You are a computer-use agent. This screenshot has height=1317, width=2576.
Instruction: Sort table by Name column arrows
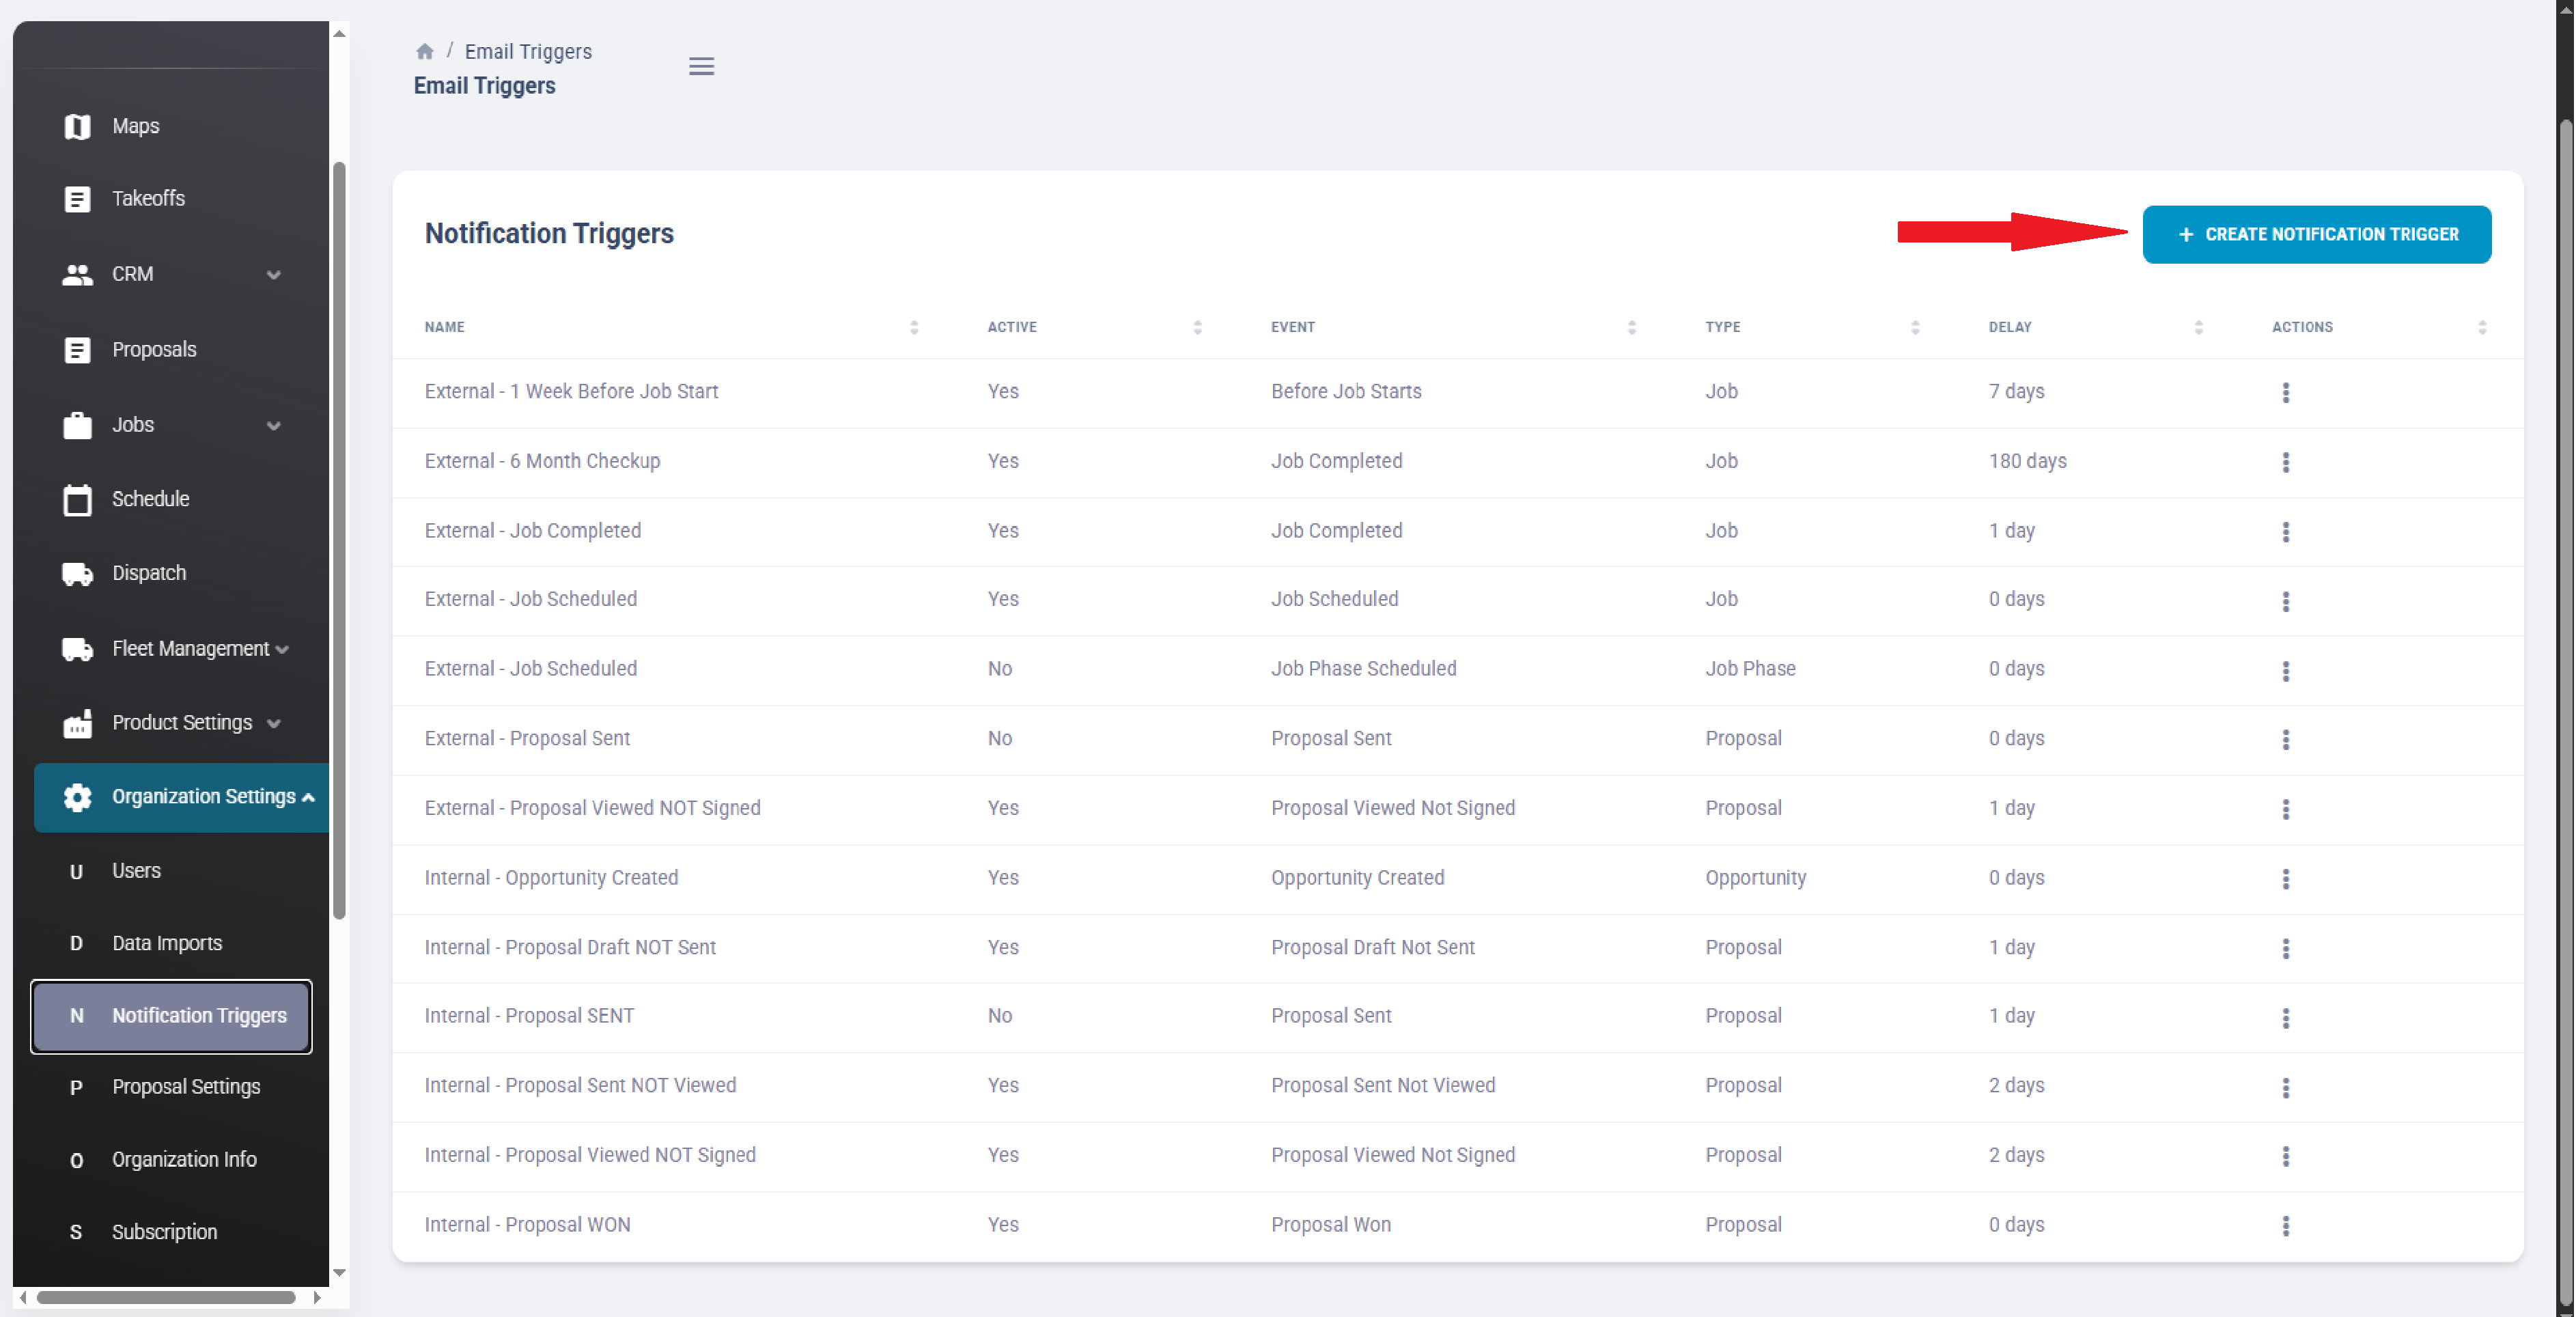click(x=913, y=328)
